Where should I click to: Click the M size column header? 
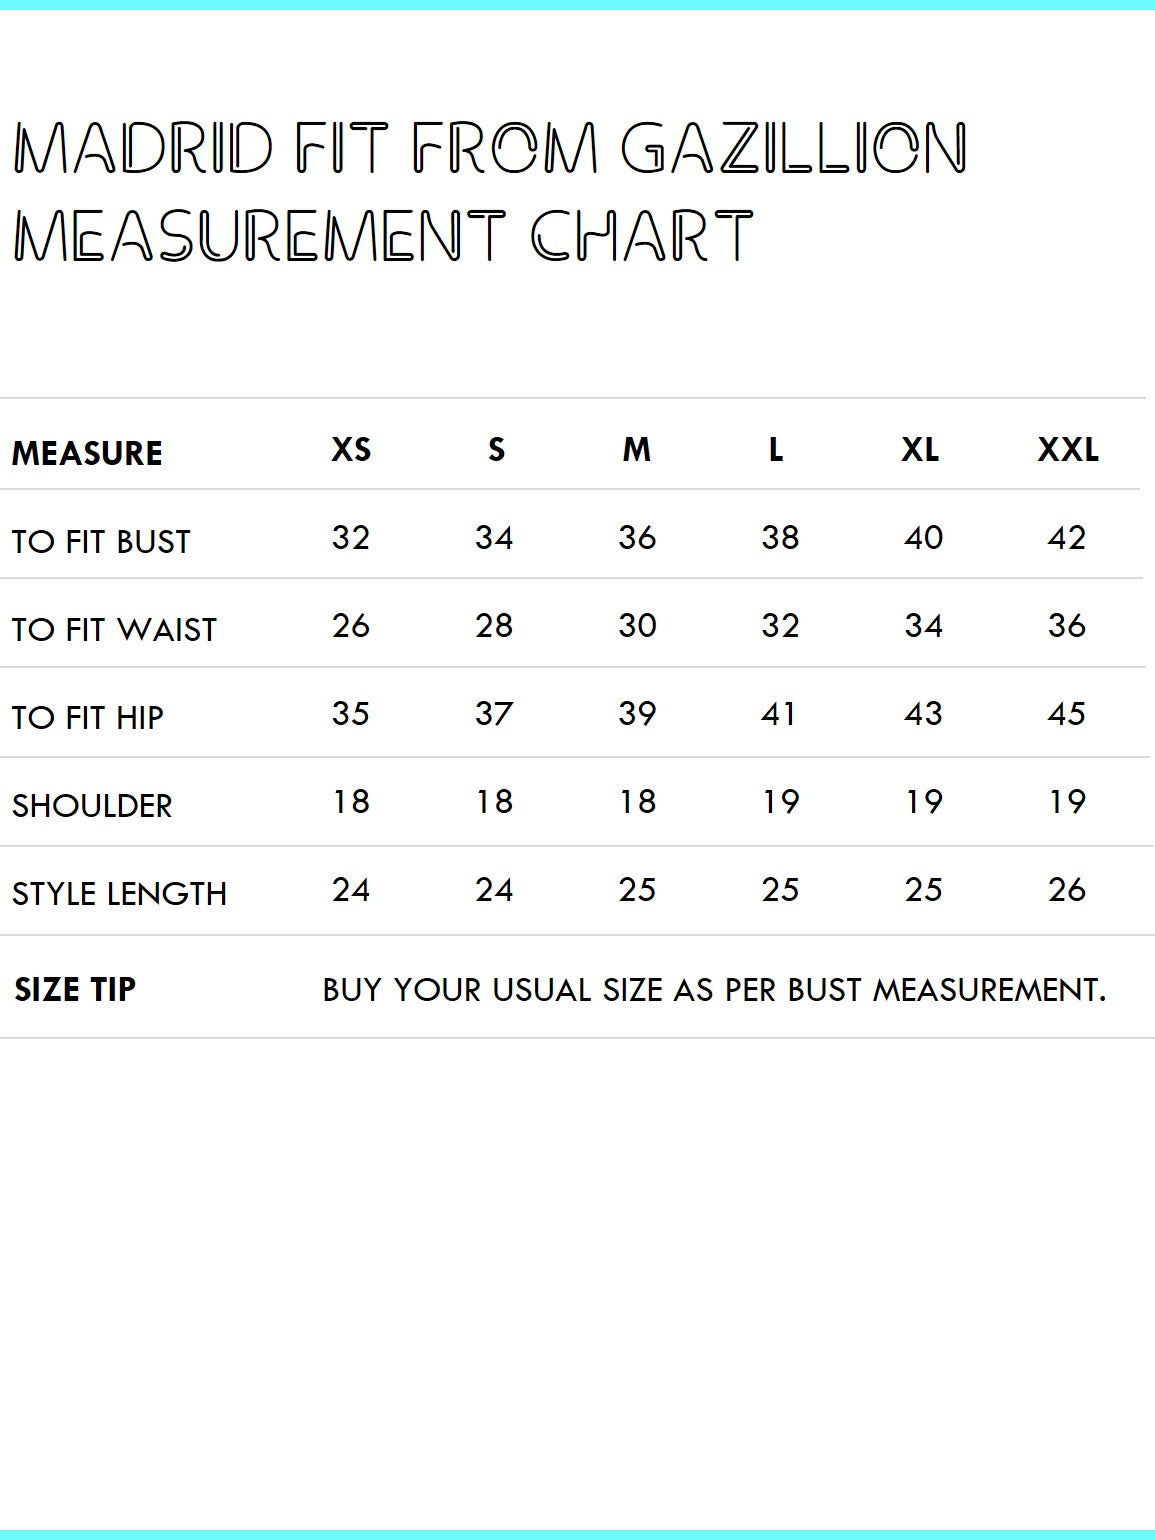(x=636, y=450)
